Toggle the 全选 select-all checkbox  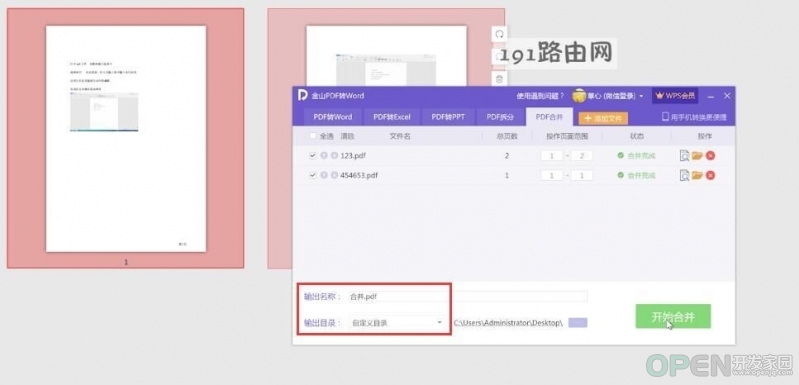click(312, 136)
